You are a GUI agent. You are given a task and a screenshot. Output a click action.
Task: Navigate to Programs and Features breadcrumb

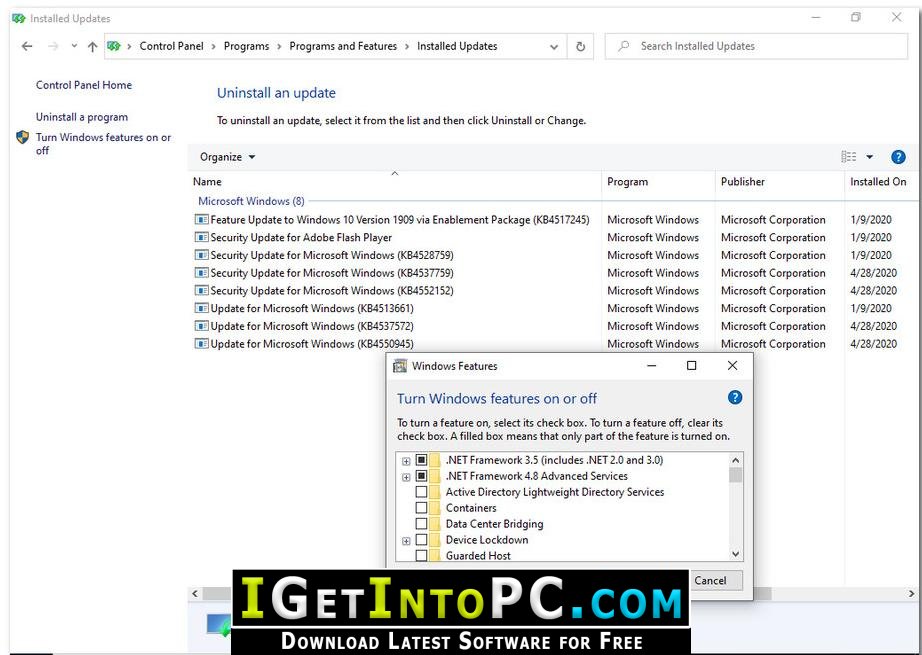point(343,46)
